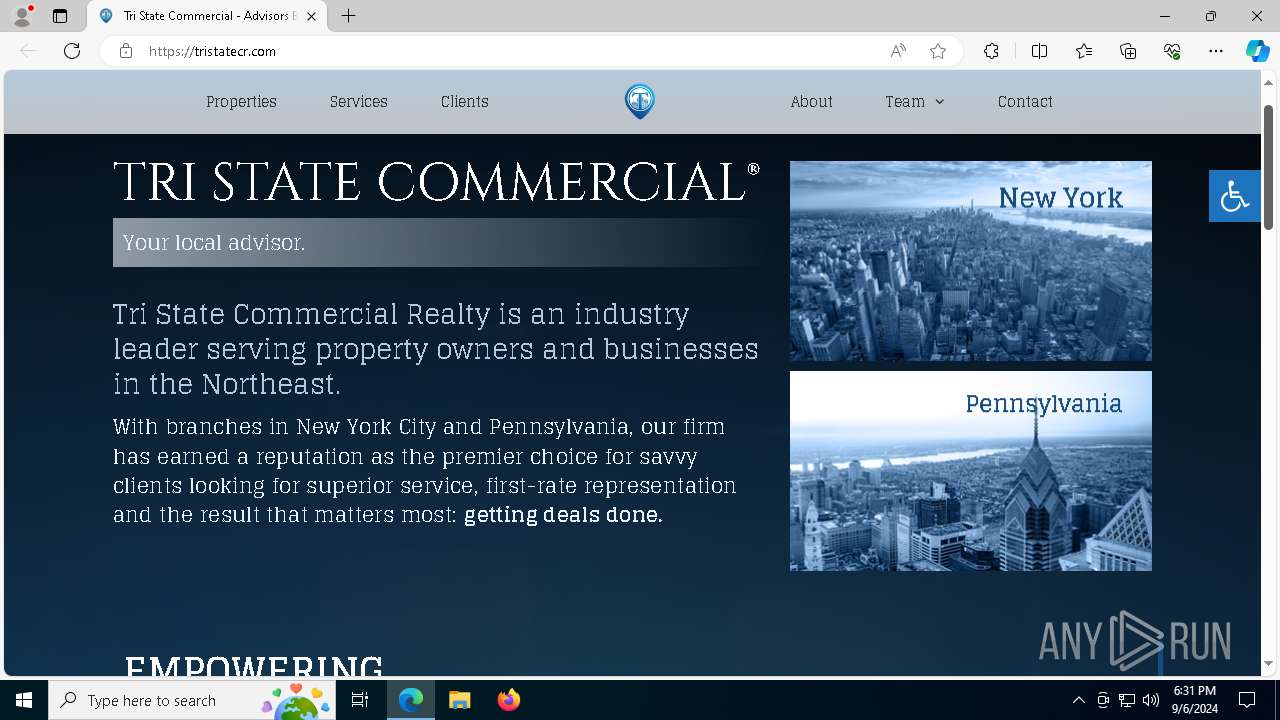Open the tab actions menu icon
The width and height of the screenshot is (1280, 720).
coord(60,16)
